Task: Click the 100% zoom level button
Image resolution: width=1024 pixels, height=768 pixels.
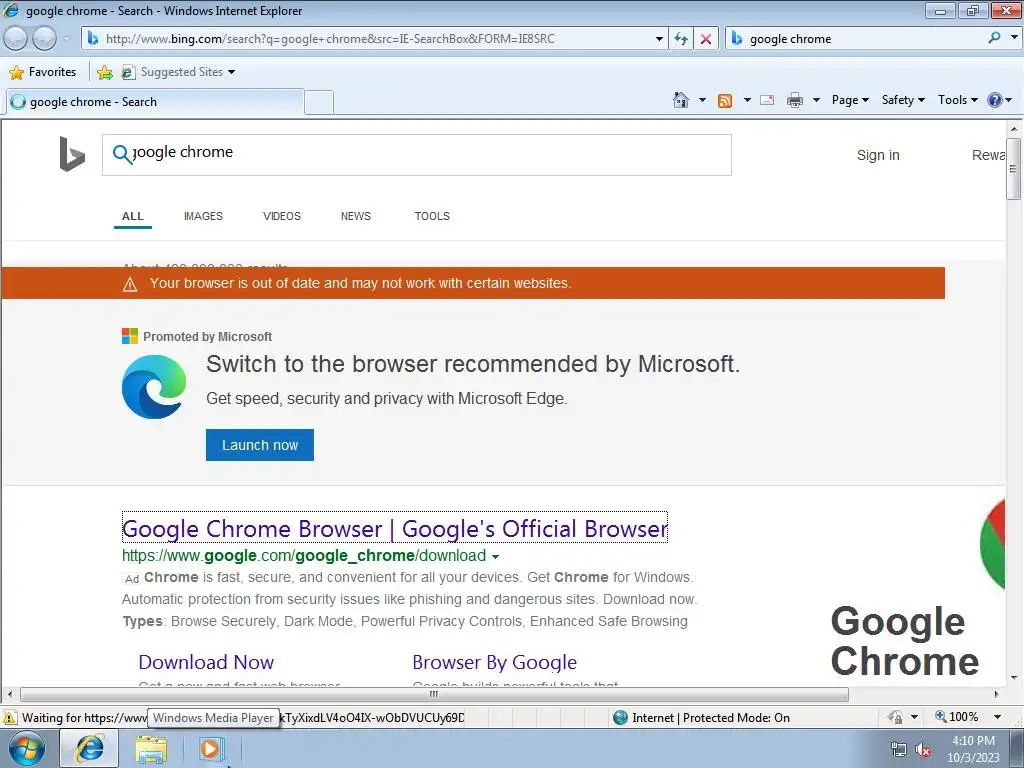Action: coord(957,717)
